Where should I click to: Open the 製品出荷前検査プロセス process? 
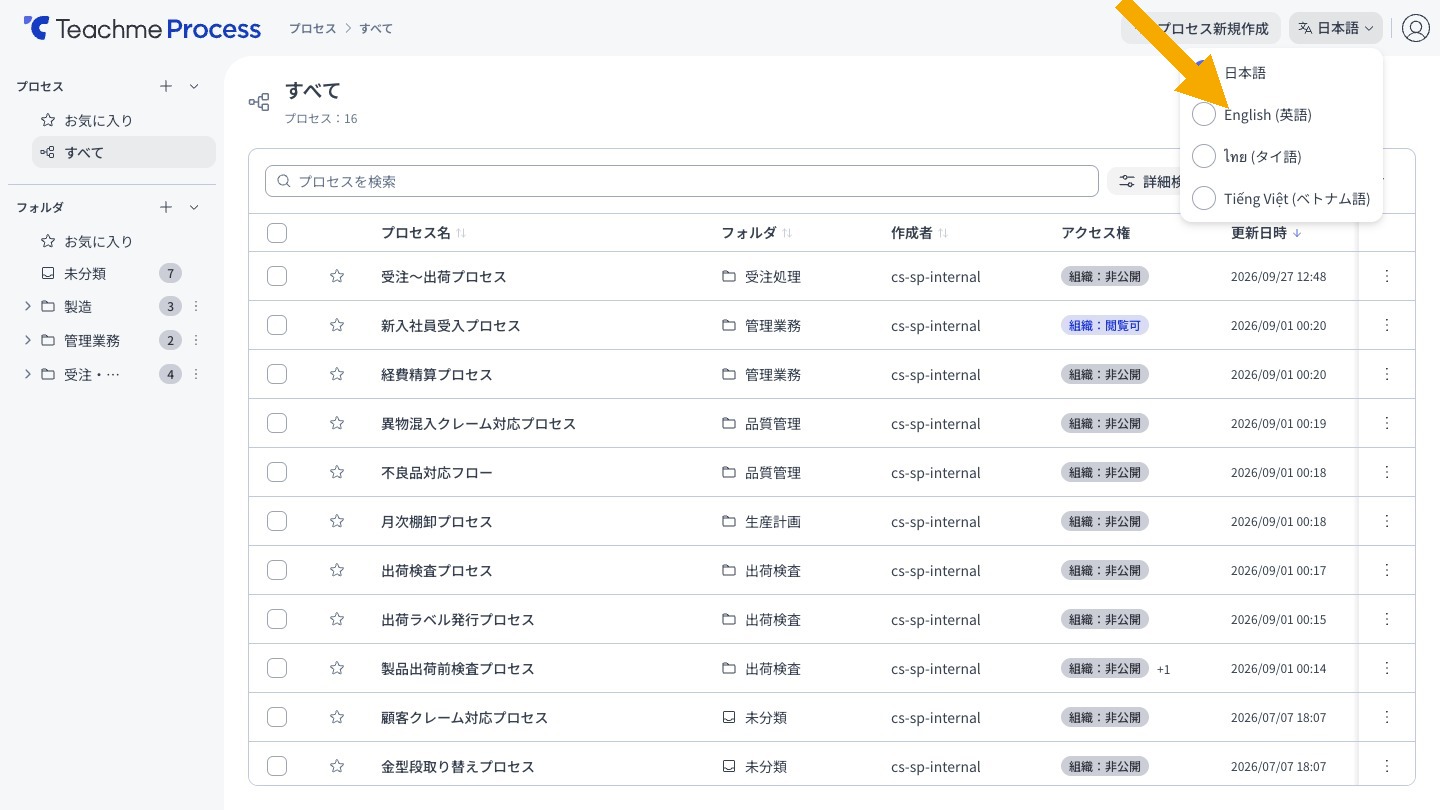click(x=458, y=668)
